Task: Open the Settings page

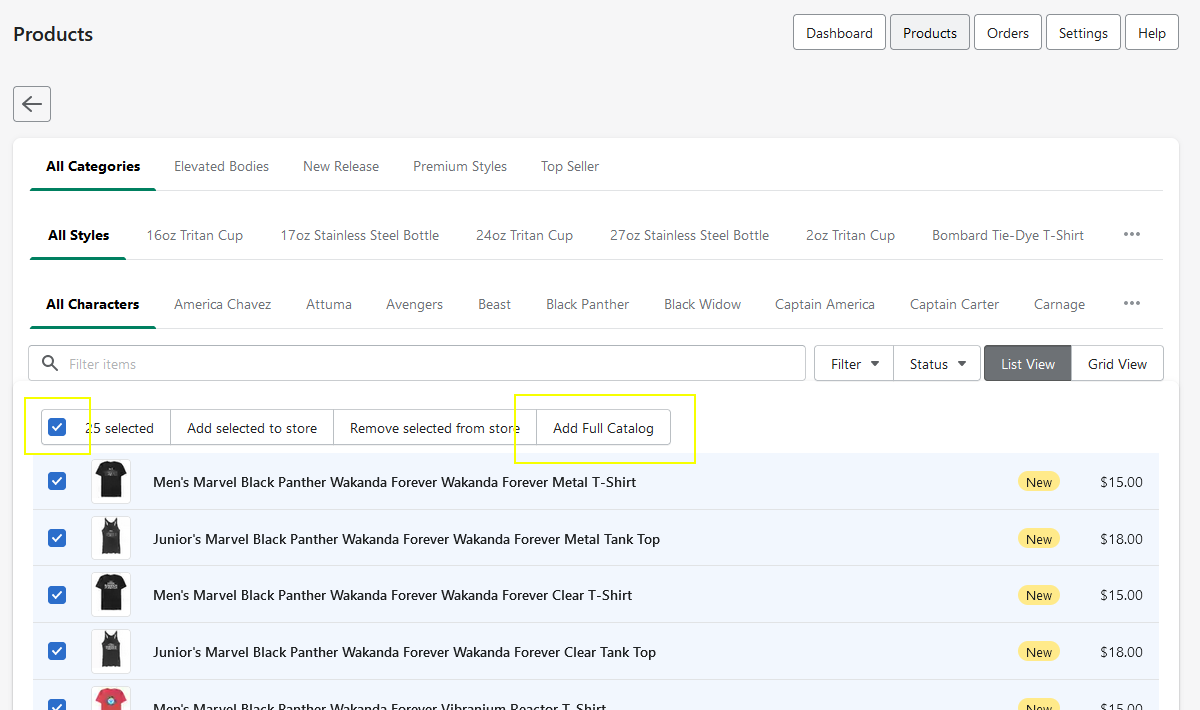Action: 1083,33
